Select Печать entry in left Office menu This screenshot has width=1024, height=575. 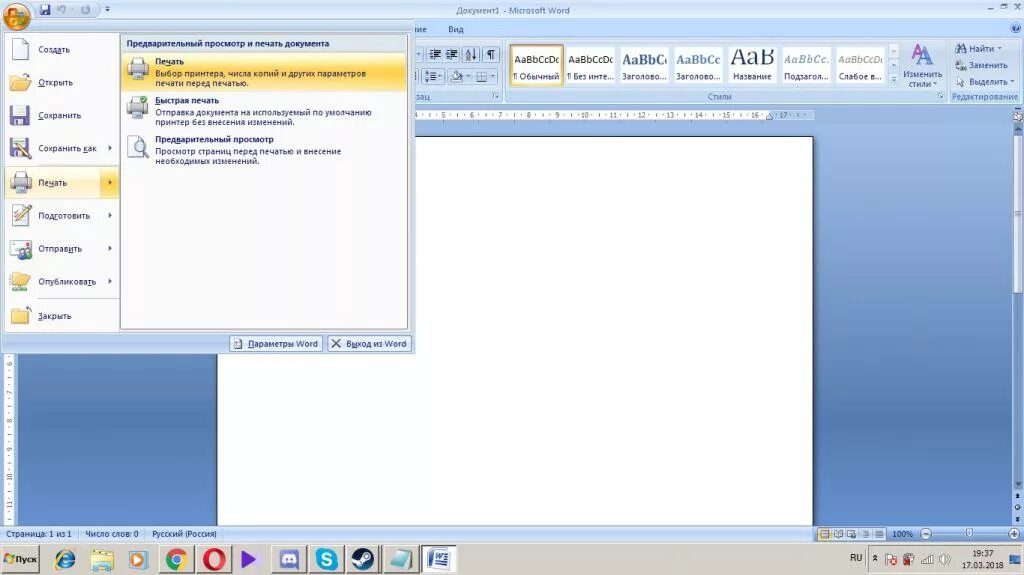point(54,183)
